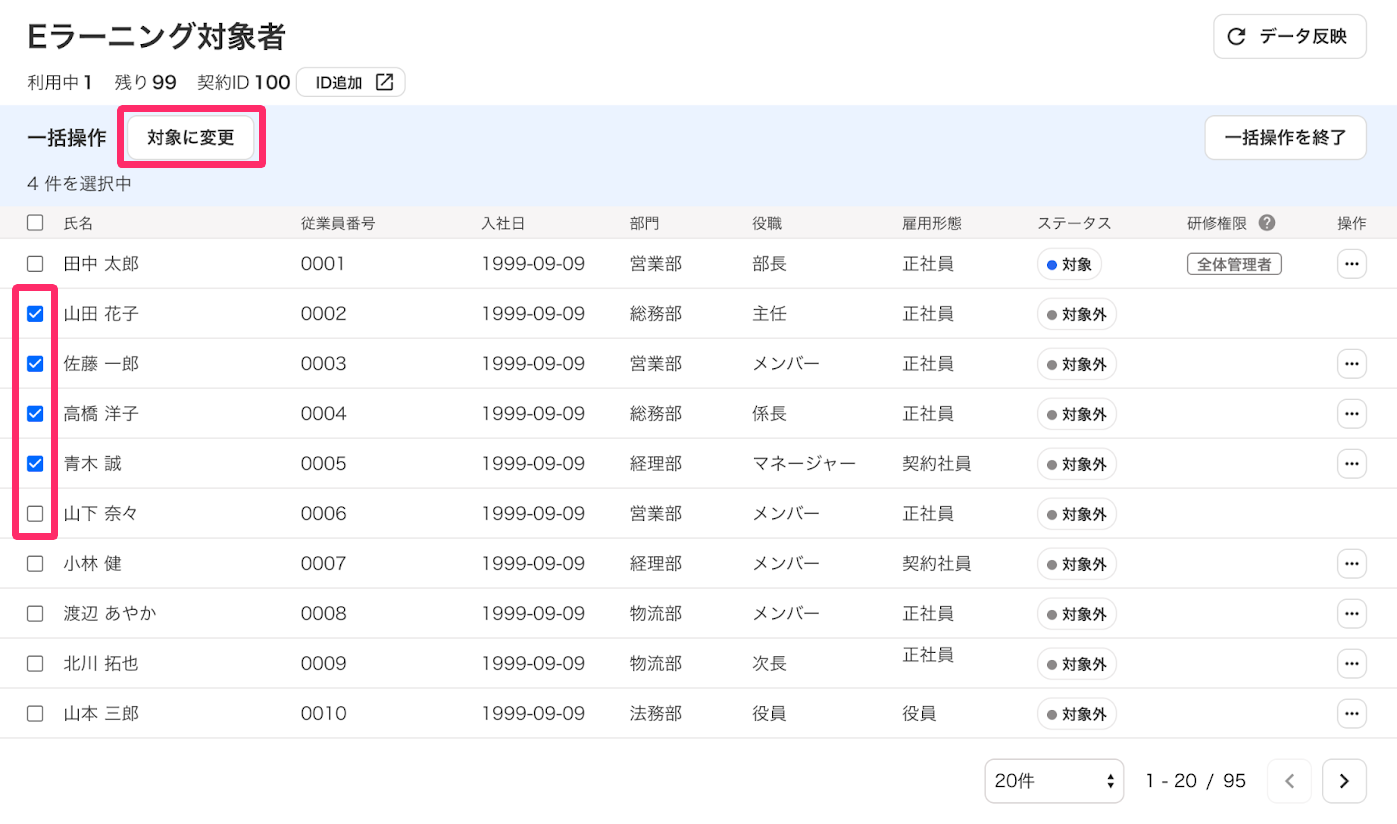The width and height of the screenshot is (1397, 824).
Task: Click the 対象に変更 bulk button
Action: point(190,138)
